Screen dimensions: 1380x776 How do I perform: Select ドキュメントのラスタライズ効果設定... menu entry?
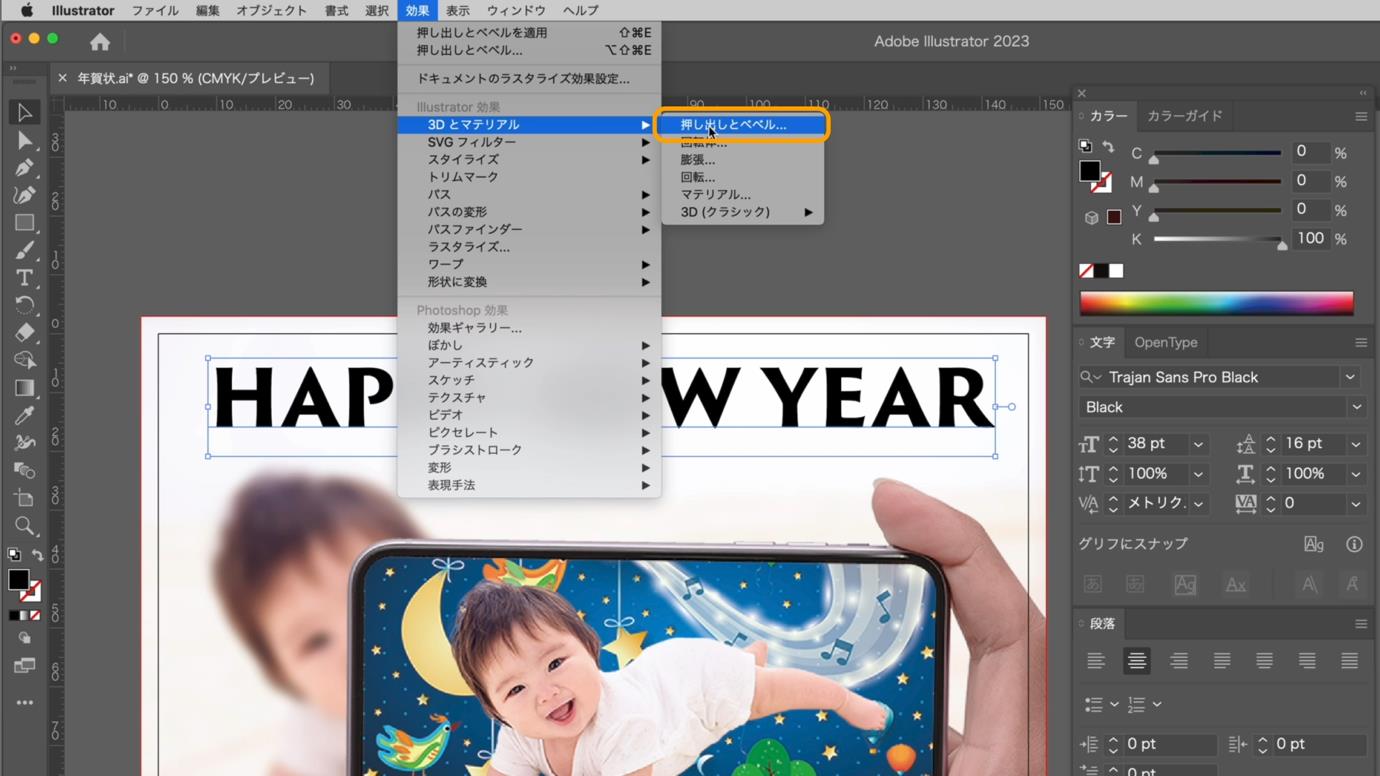click(x=529, y=78)
